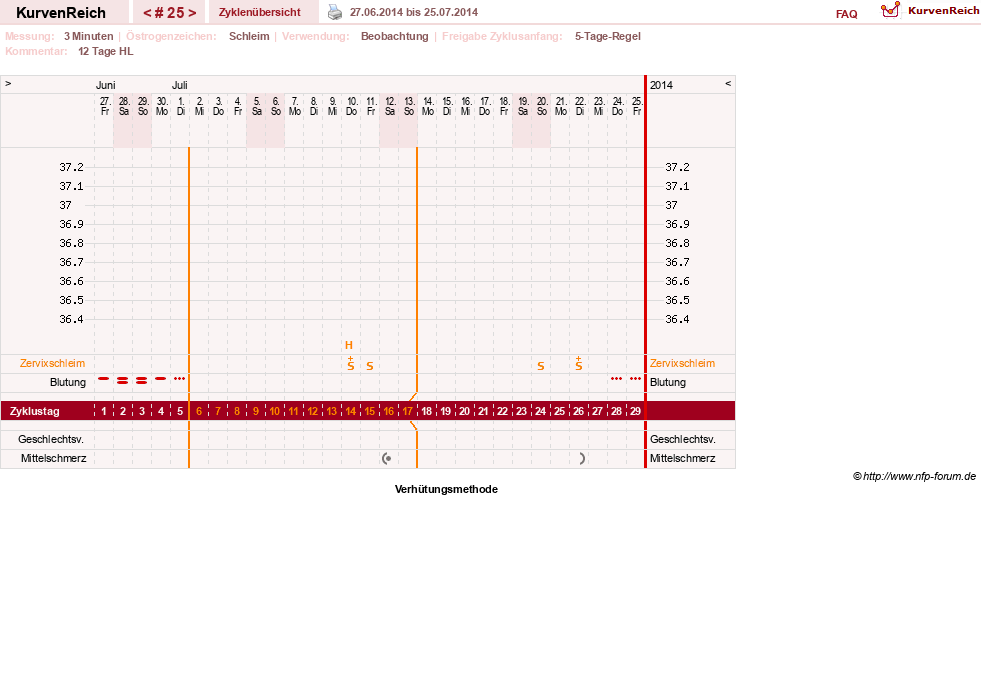This screenshot has width=981, height=688.
Task: Select cycle day 6 in the Zyklustag row
Action: [x=199, y=411]
